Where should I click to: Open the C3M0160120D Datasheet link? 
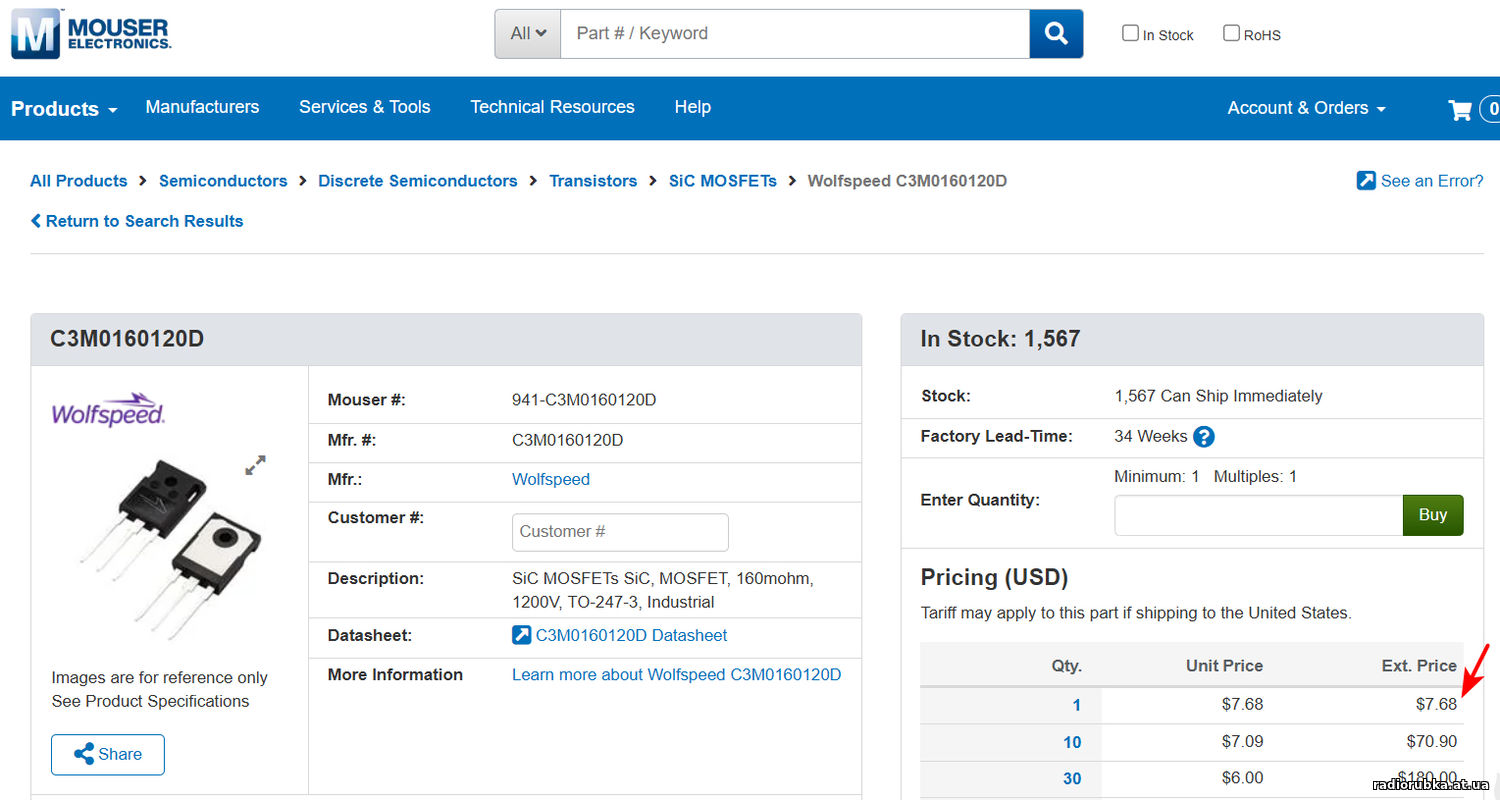631,635
